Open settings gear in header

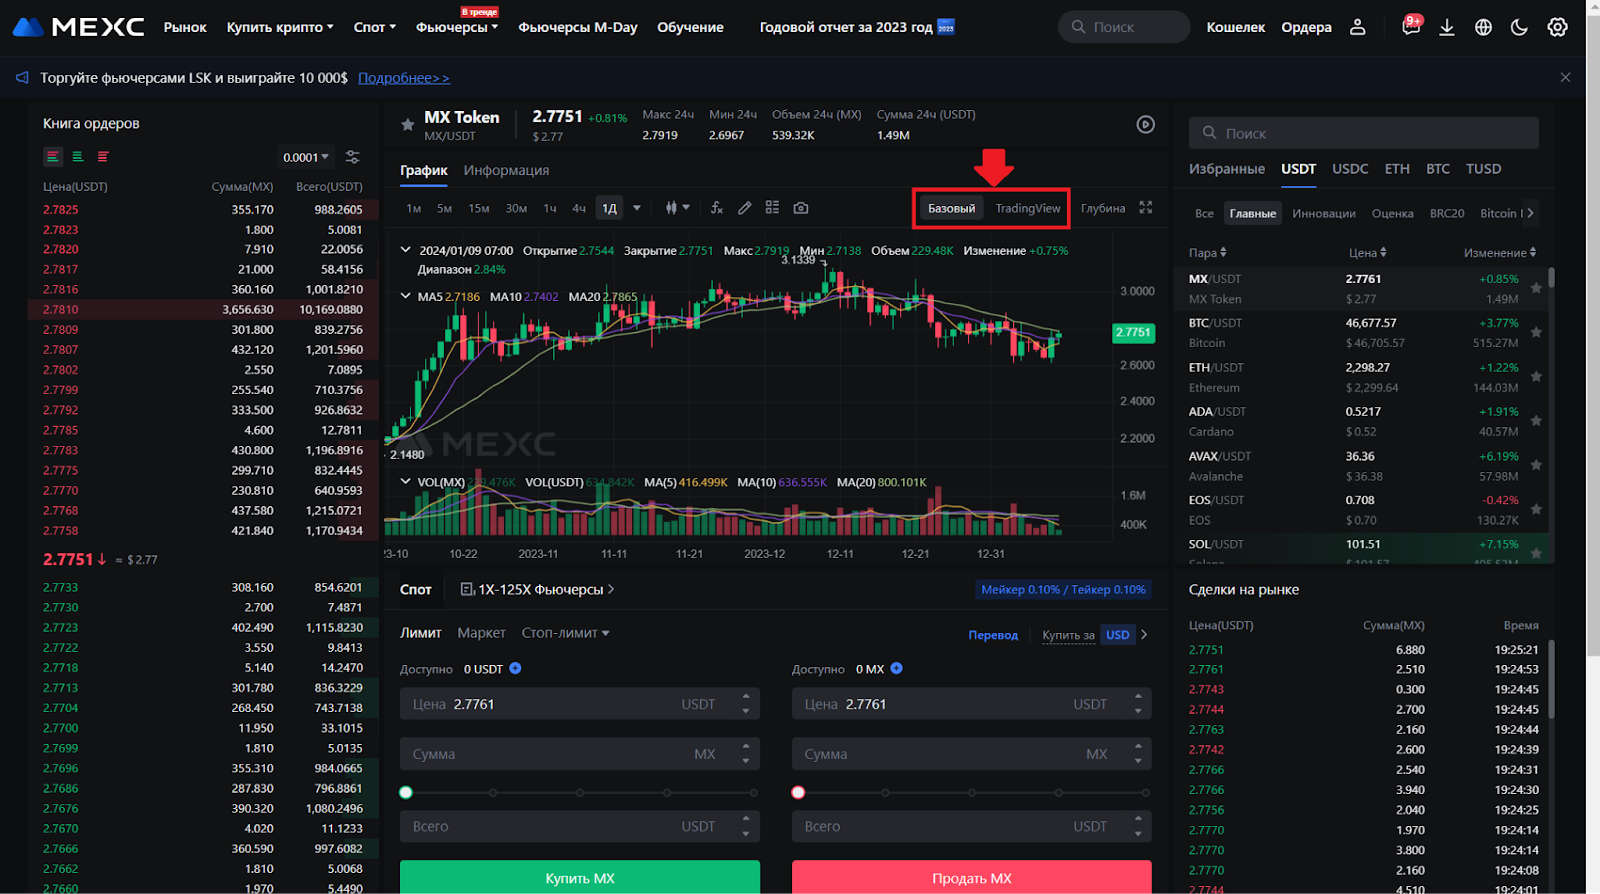[1557, 27]
